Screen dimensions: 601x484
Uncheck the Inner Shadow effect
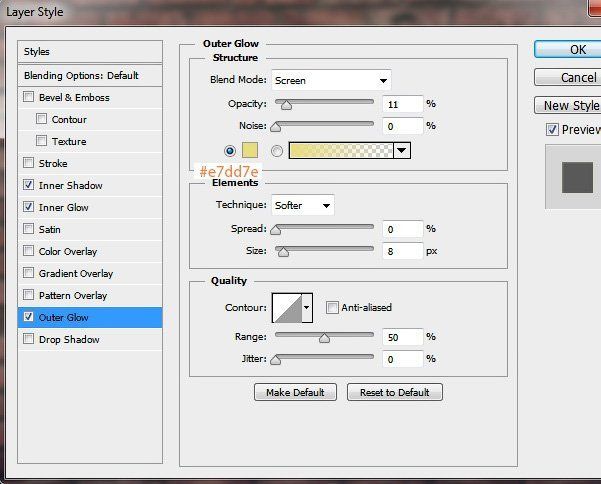click(x=29, y=185)
